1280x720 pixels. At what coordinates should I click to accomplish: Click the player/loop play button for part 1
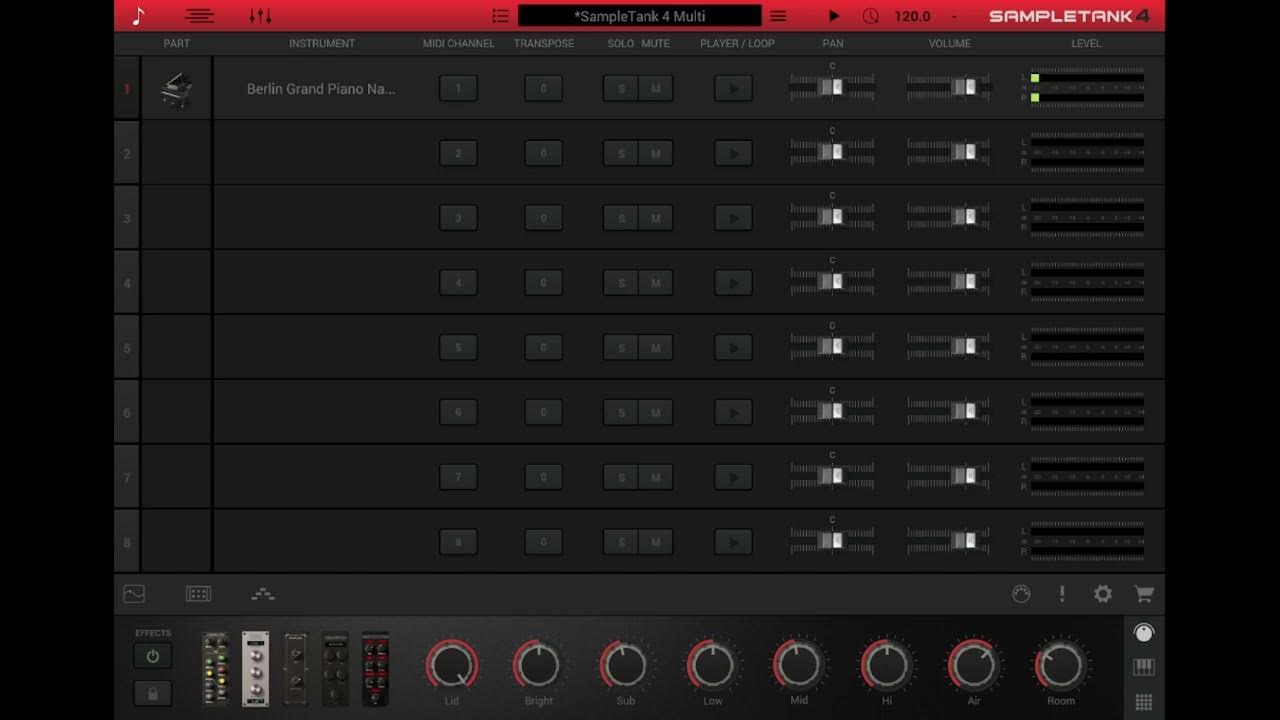tap(733, 88)
